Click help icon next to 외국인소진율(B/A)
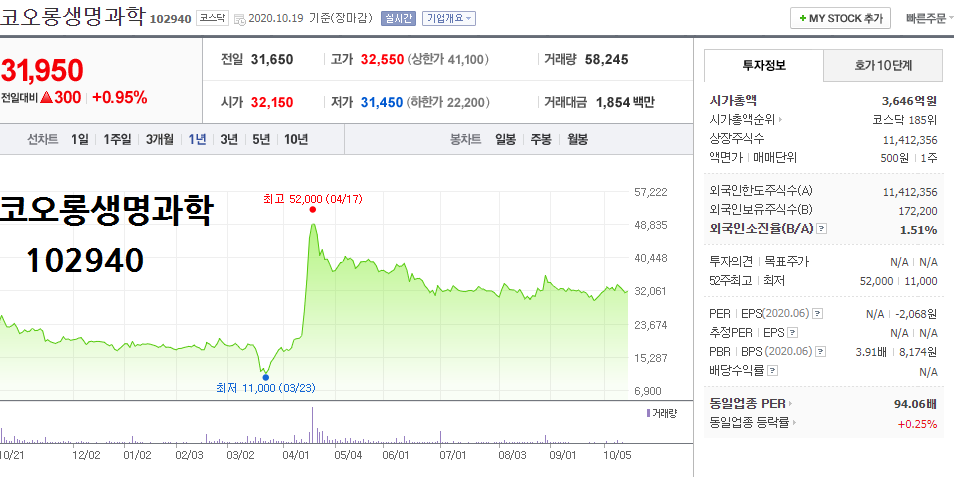The width and height of the screenshot is (957, 477). coord(822,229)
